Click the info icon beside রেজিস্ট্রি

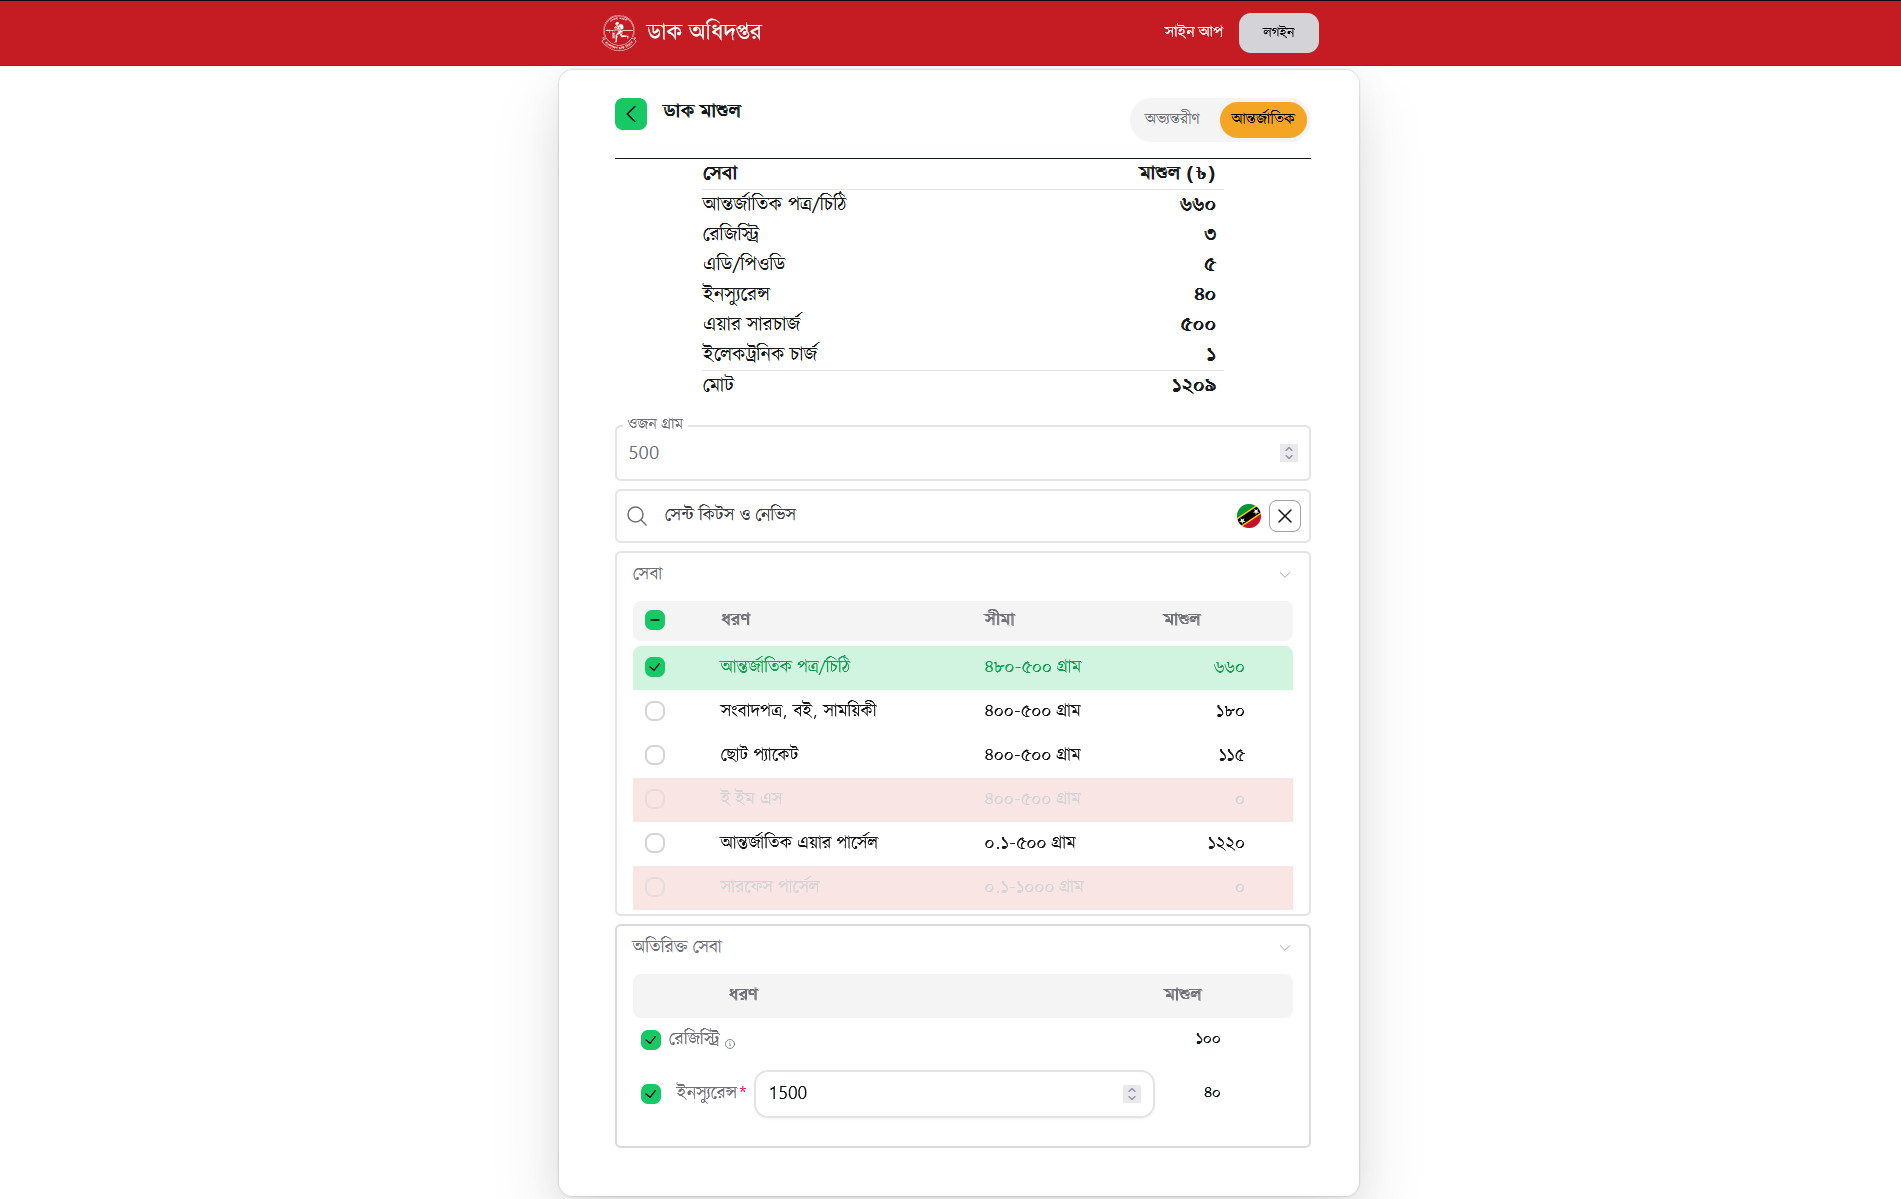coord(730,1044)
